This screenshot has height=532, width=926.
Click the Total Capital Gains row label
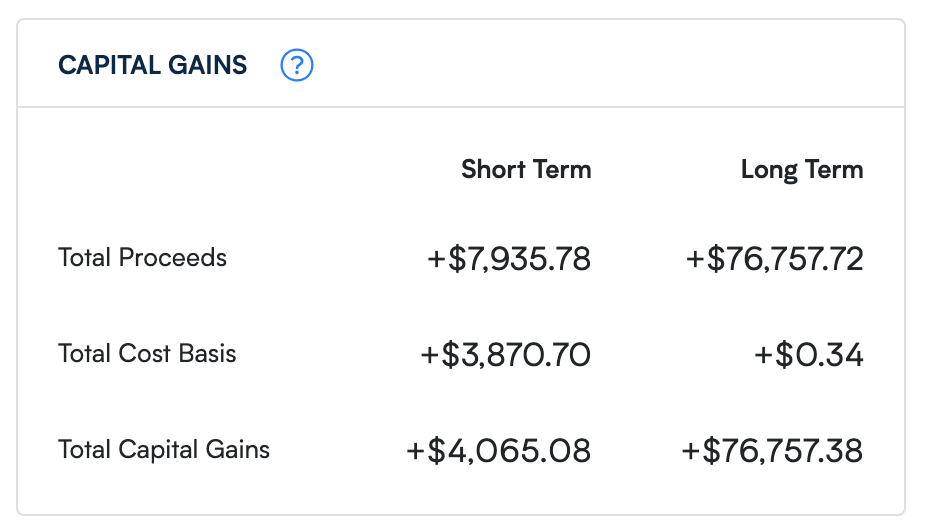(x=164, y=450)
